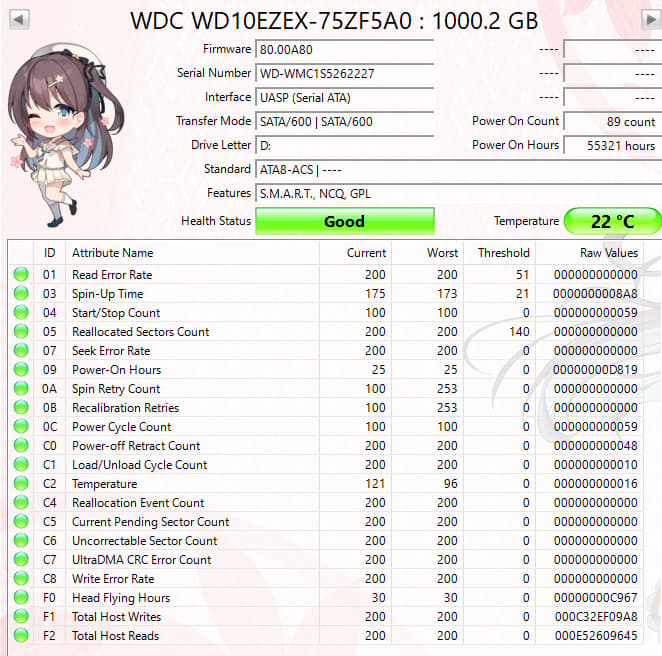
Task: Click the Power On Count value 89 count
Action: pyautogui.click(x=613, y=122)
